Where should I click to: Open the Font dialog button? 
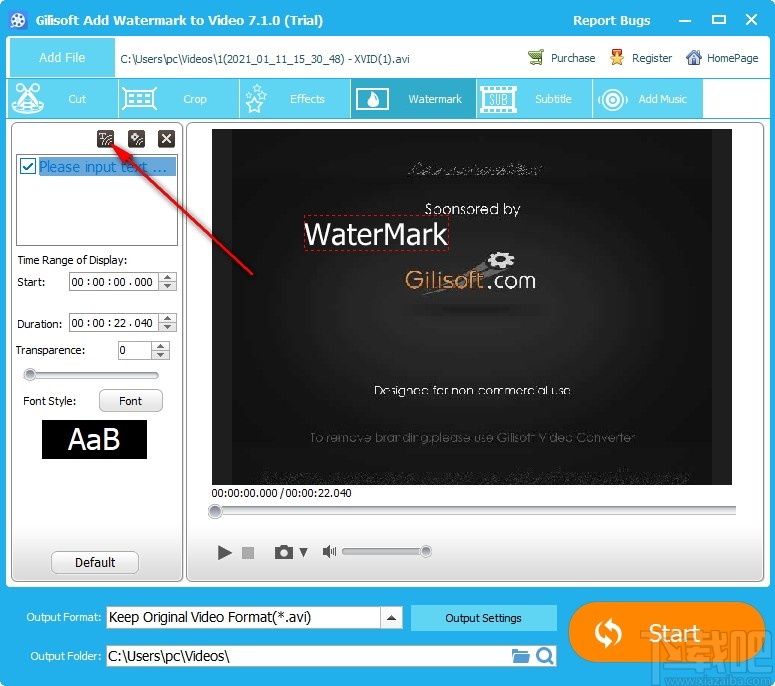point(130,401)
